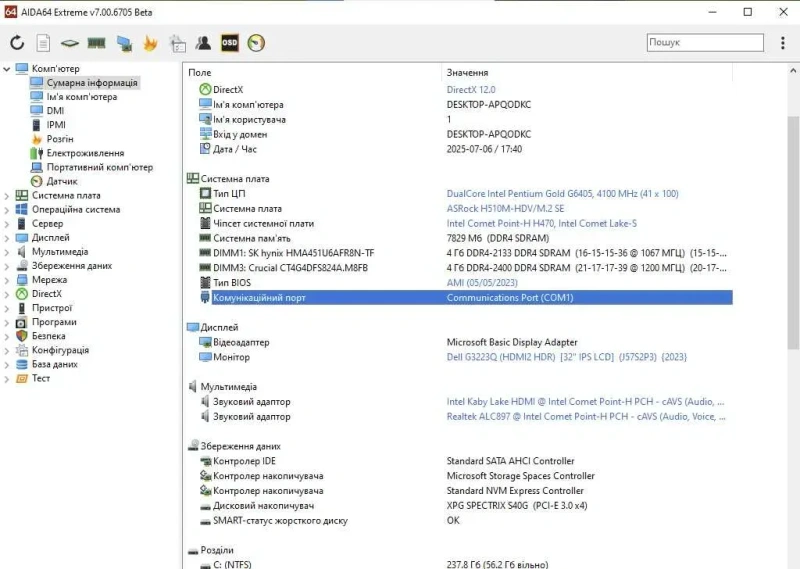The width and height of the screenshot is (800, 569).
Task: Open the flame stability test icon
Action: pyautogui.click(x=150, y=43)
